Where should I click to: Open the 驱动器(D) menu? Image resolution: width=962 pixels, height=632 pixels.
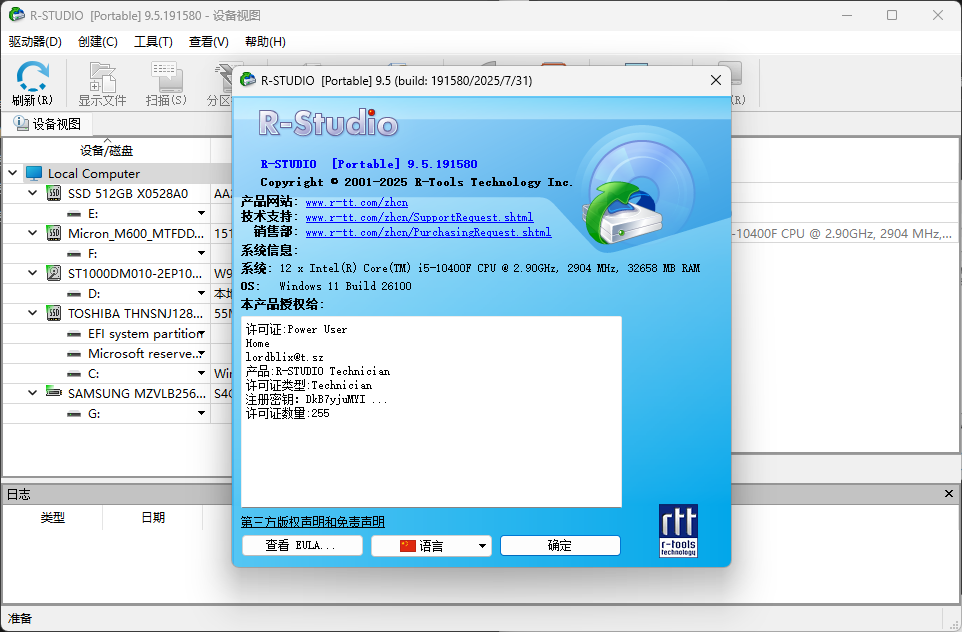35,42
